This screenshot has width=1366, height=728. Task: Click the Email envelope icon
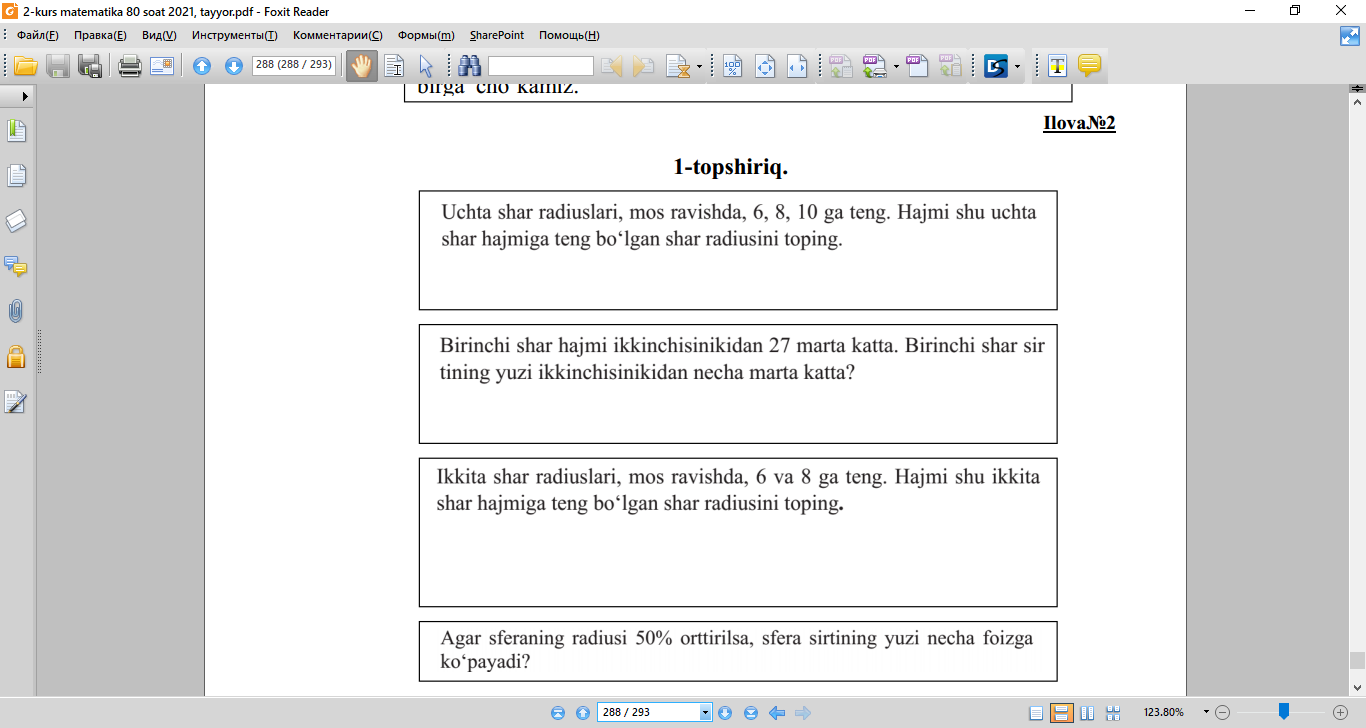(162, 67)
